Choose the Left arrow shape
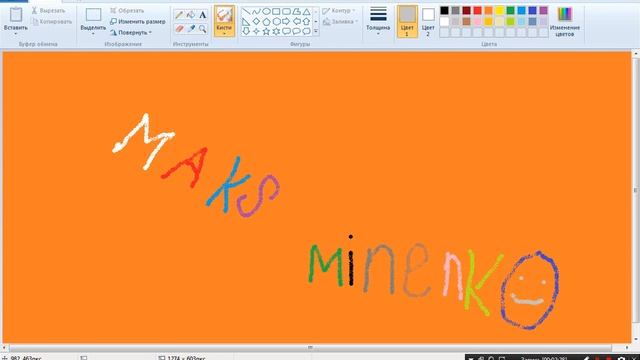Image resolution: width=640 pixels, height=360 pixels. click(x=296, y=21)
